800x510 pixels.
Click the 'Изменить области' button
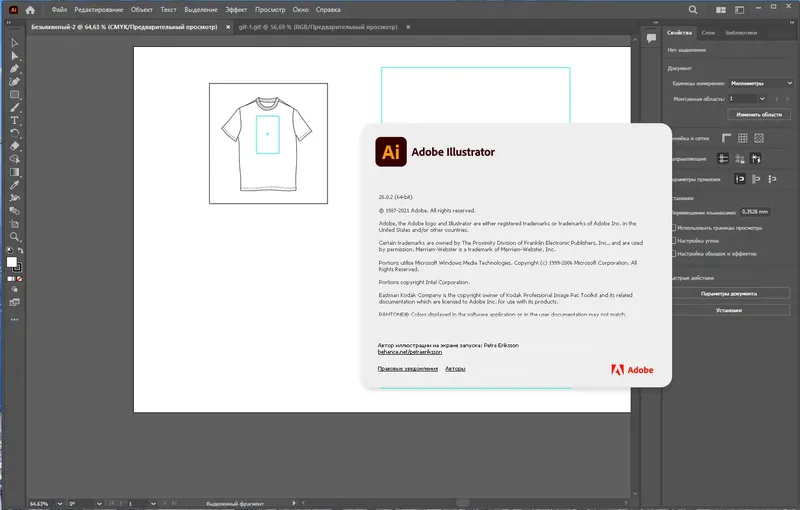[x=759, y=115]
